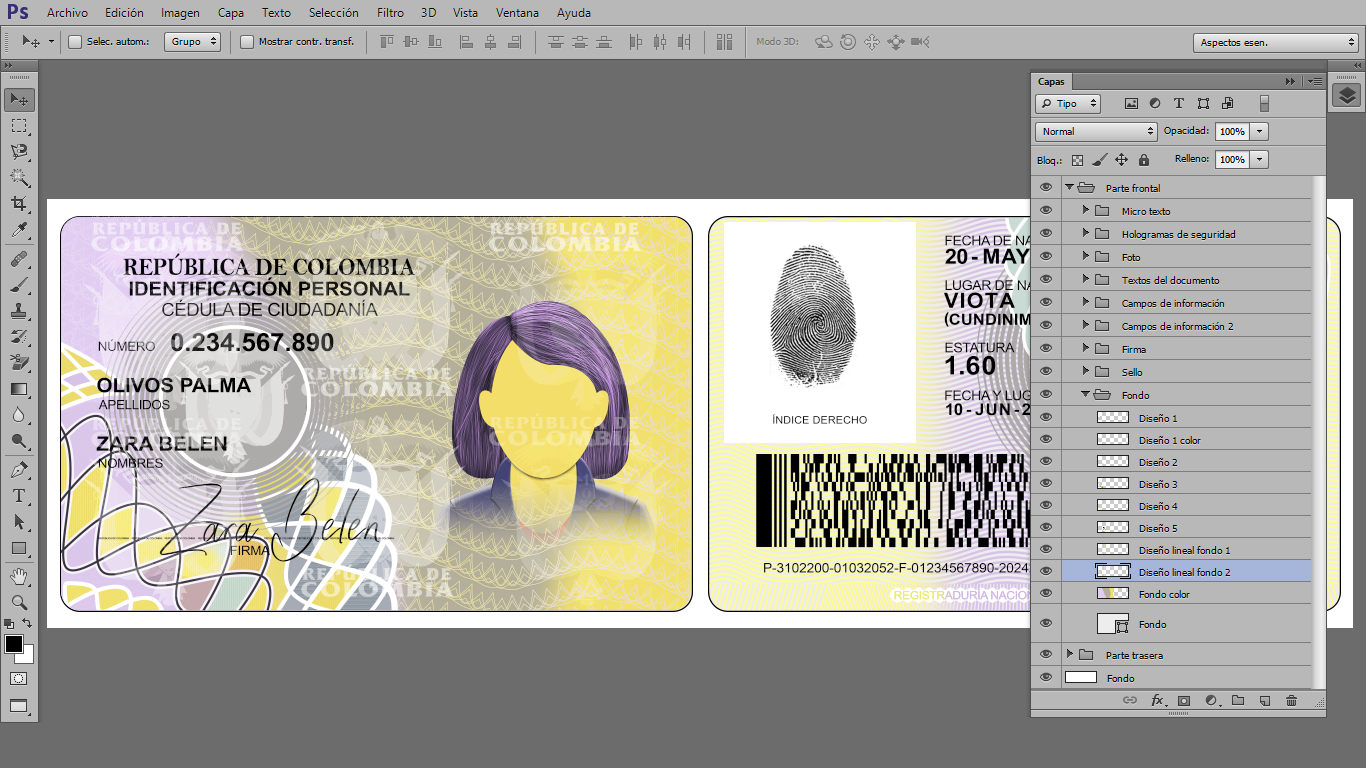Screen dimensions: 1366x768
Task: Open the Imagen menu
Action: point(180,13)
